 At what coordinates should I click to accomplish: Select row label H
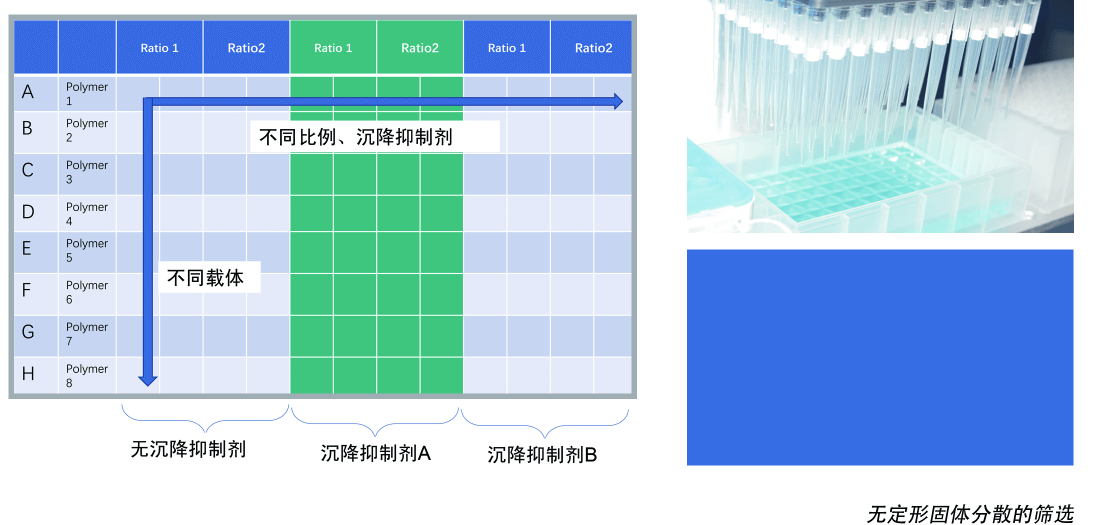28,374
